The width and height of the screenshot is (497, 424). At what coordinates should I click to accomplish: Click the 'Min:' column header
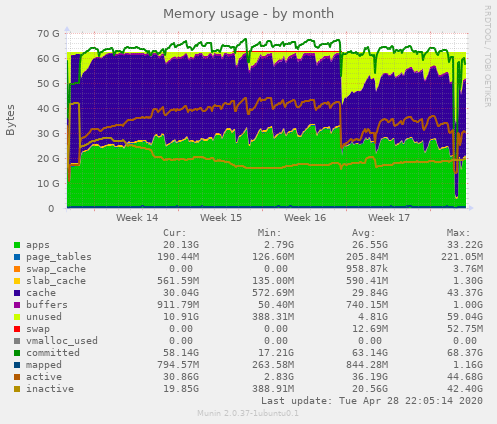click(269, 233)
